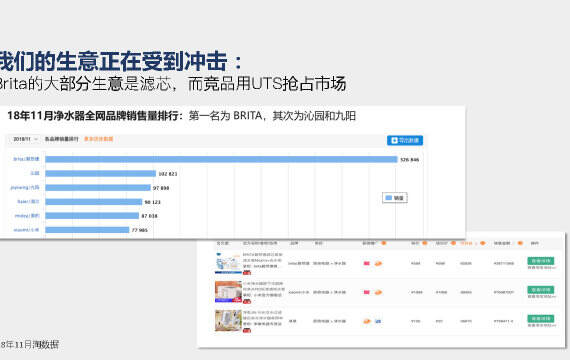Open the Xiaomi product thumbnail in the table
The image size is (570, 360).
pyautogui.click(x=228, y=291)
